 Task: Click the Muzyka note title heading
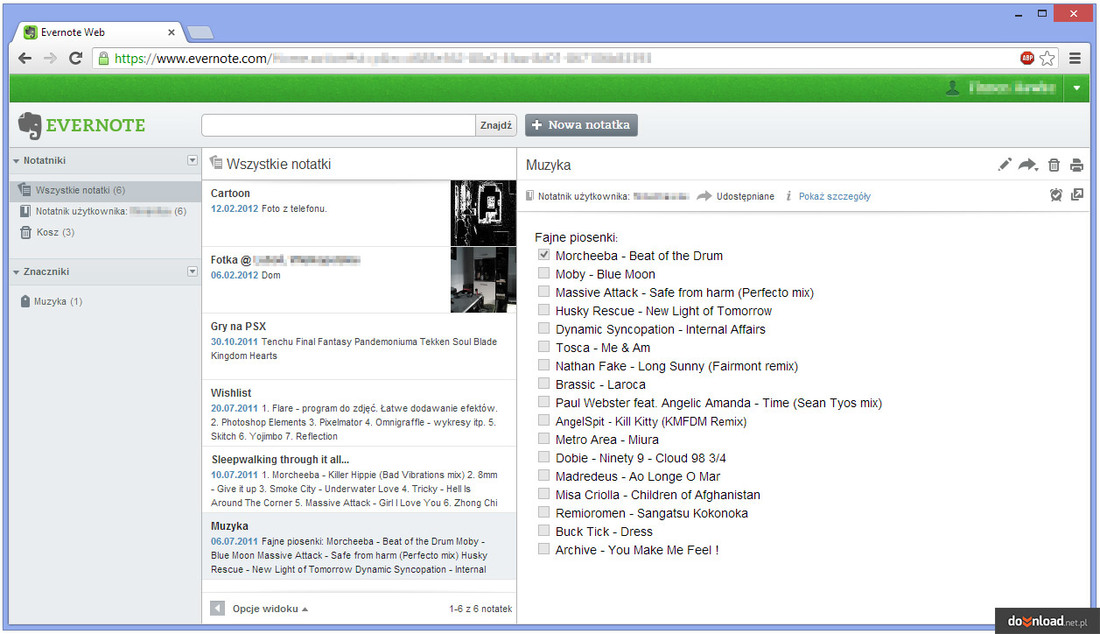point(549,165)
